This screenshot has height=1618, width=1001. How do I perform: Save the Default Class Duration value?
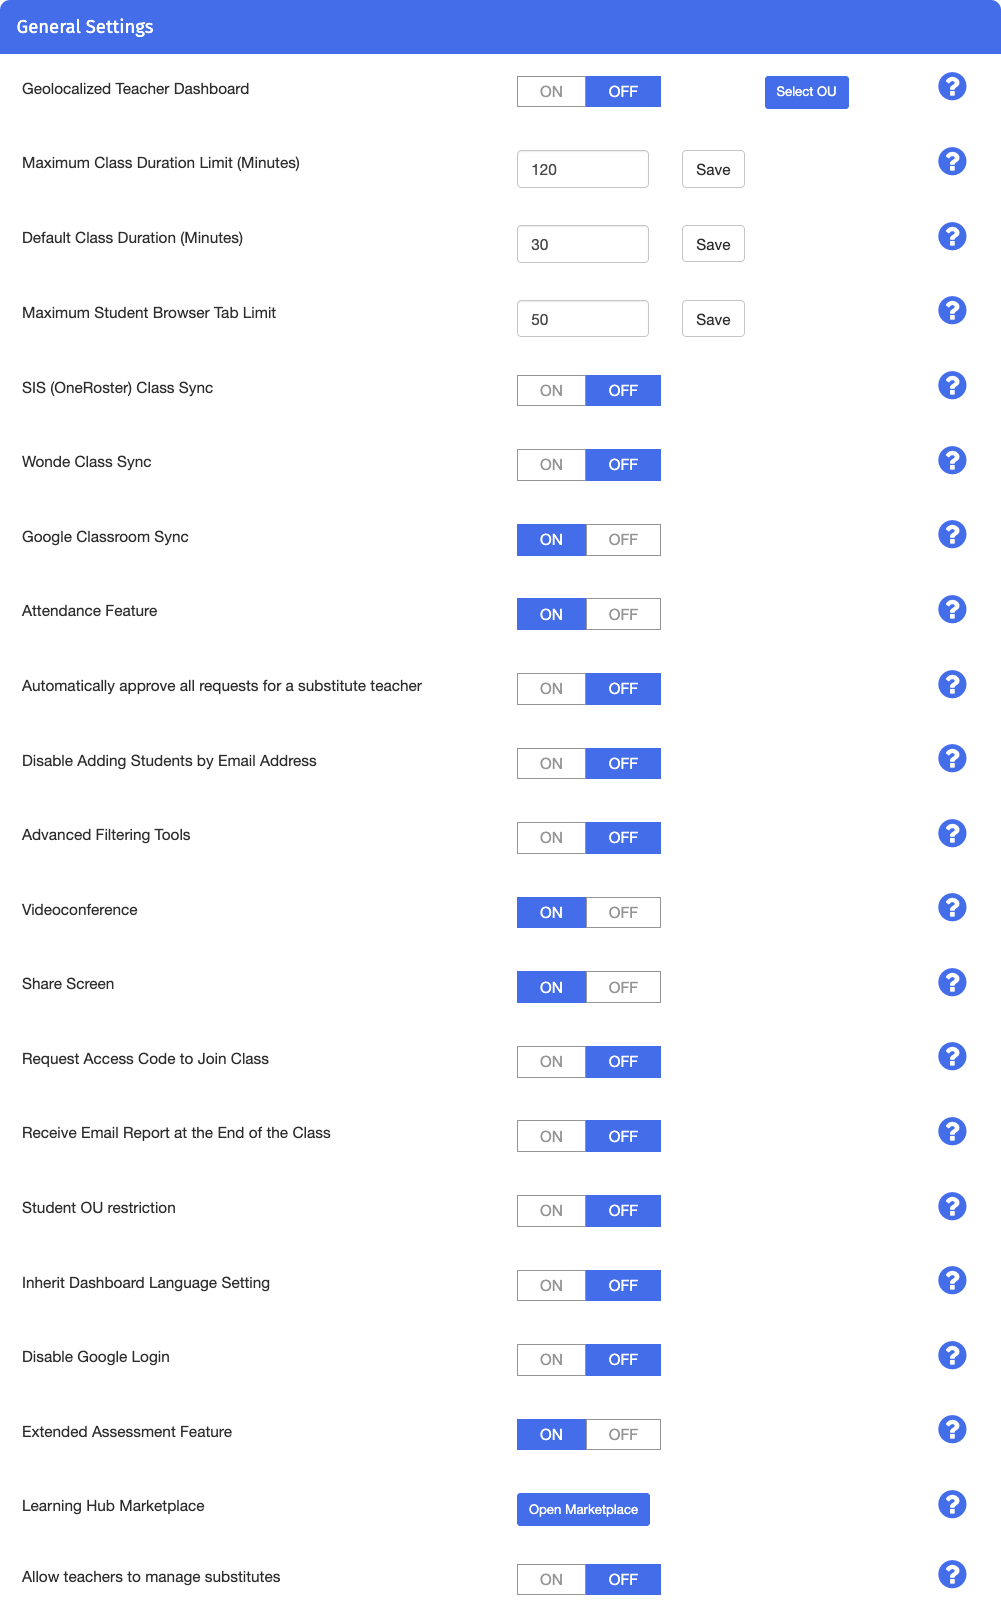(713, 244)
